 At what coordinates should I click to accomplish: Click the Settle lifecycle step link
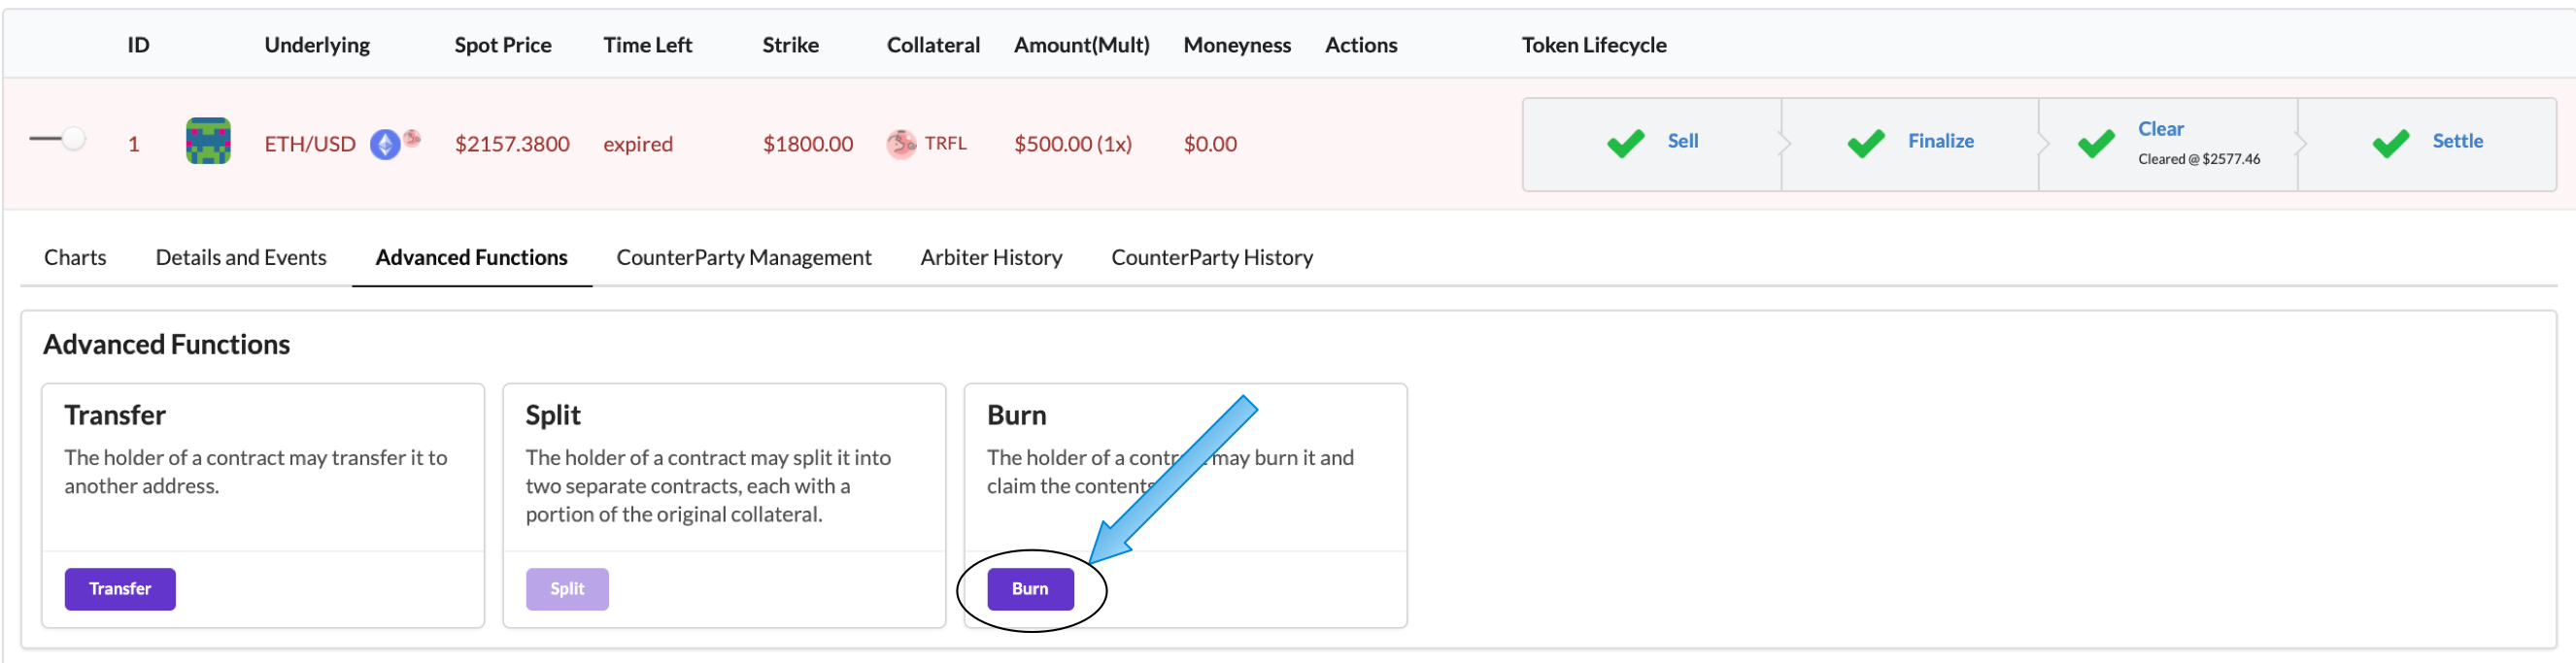(2457, 141)
